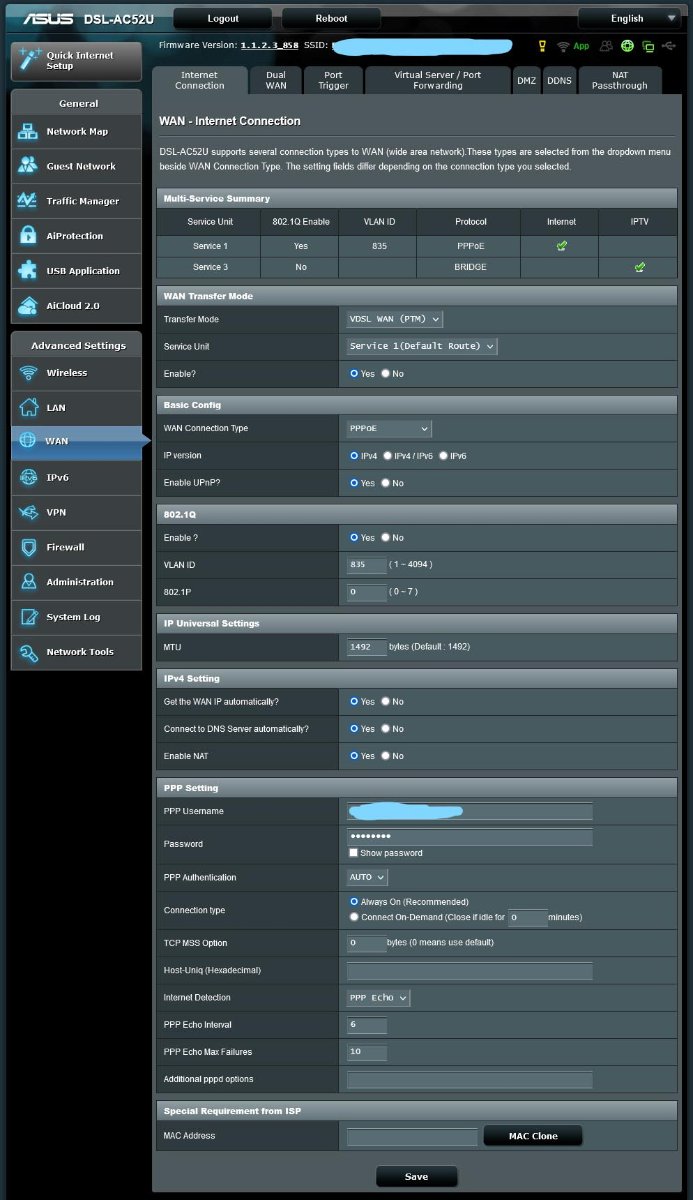This screenshot has height=1200, width=693.
Task: Open the Guest Network page
Action: (76, 166)
